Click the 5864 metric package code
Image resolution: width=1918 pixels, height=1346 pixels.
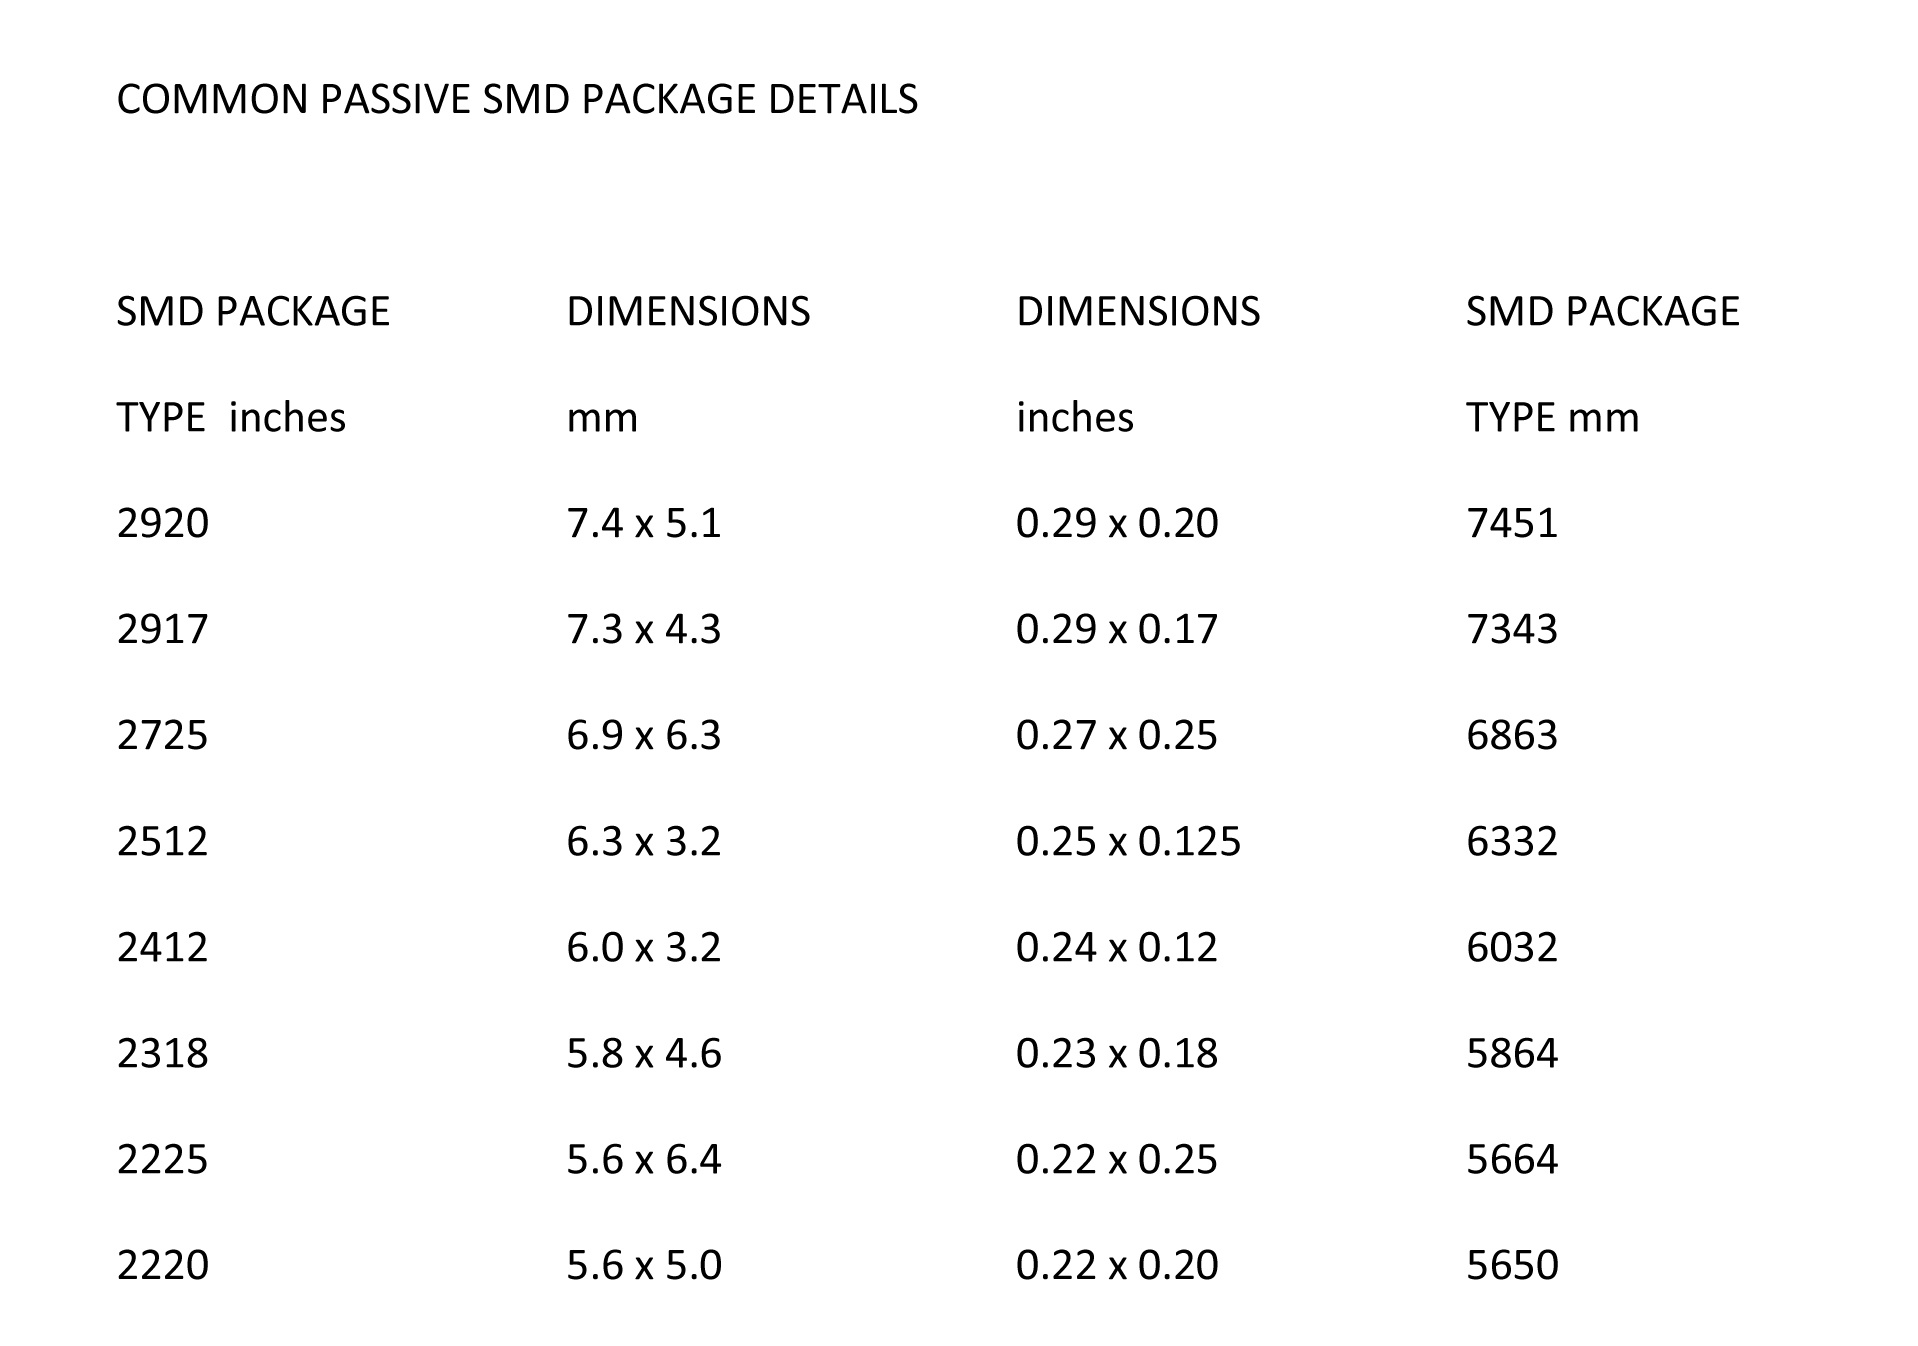point(1512,1053)
